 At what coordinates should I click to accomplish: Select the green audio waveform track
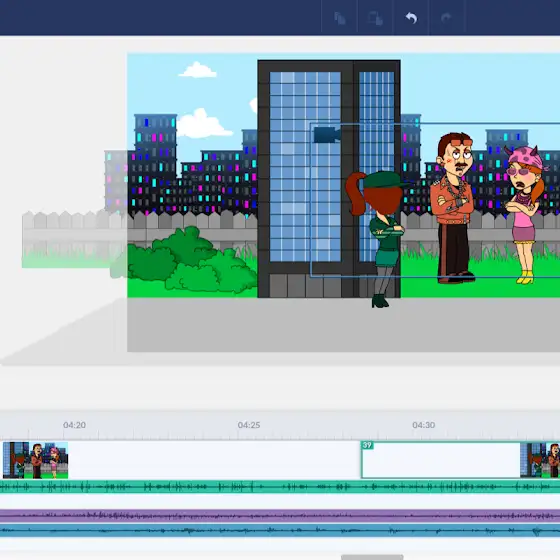280,487
